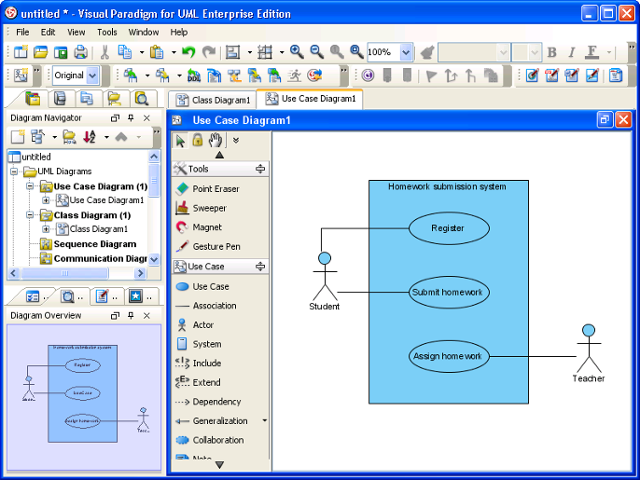Open the Generalization tool dropdown arrow
Viewport: 640px width, 480px height.
[264, 420]
